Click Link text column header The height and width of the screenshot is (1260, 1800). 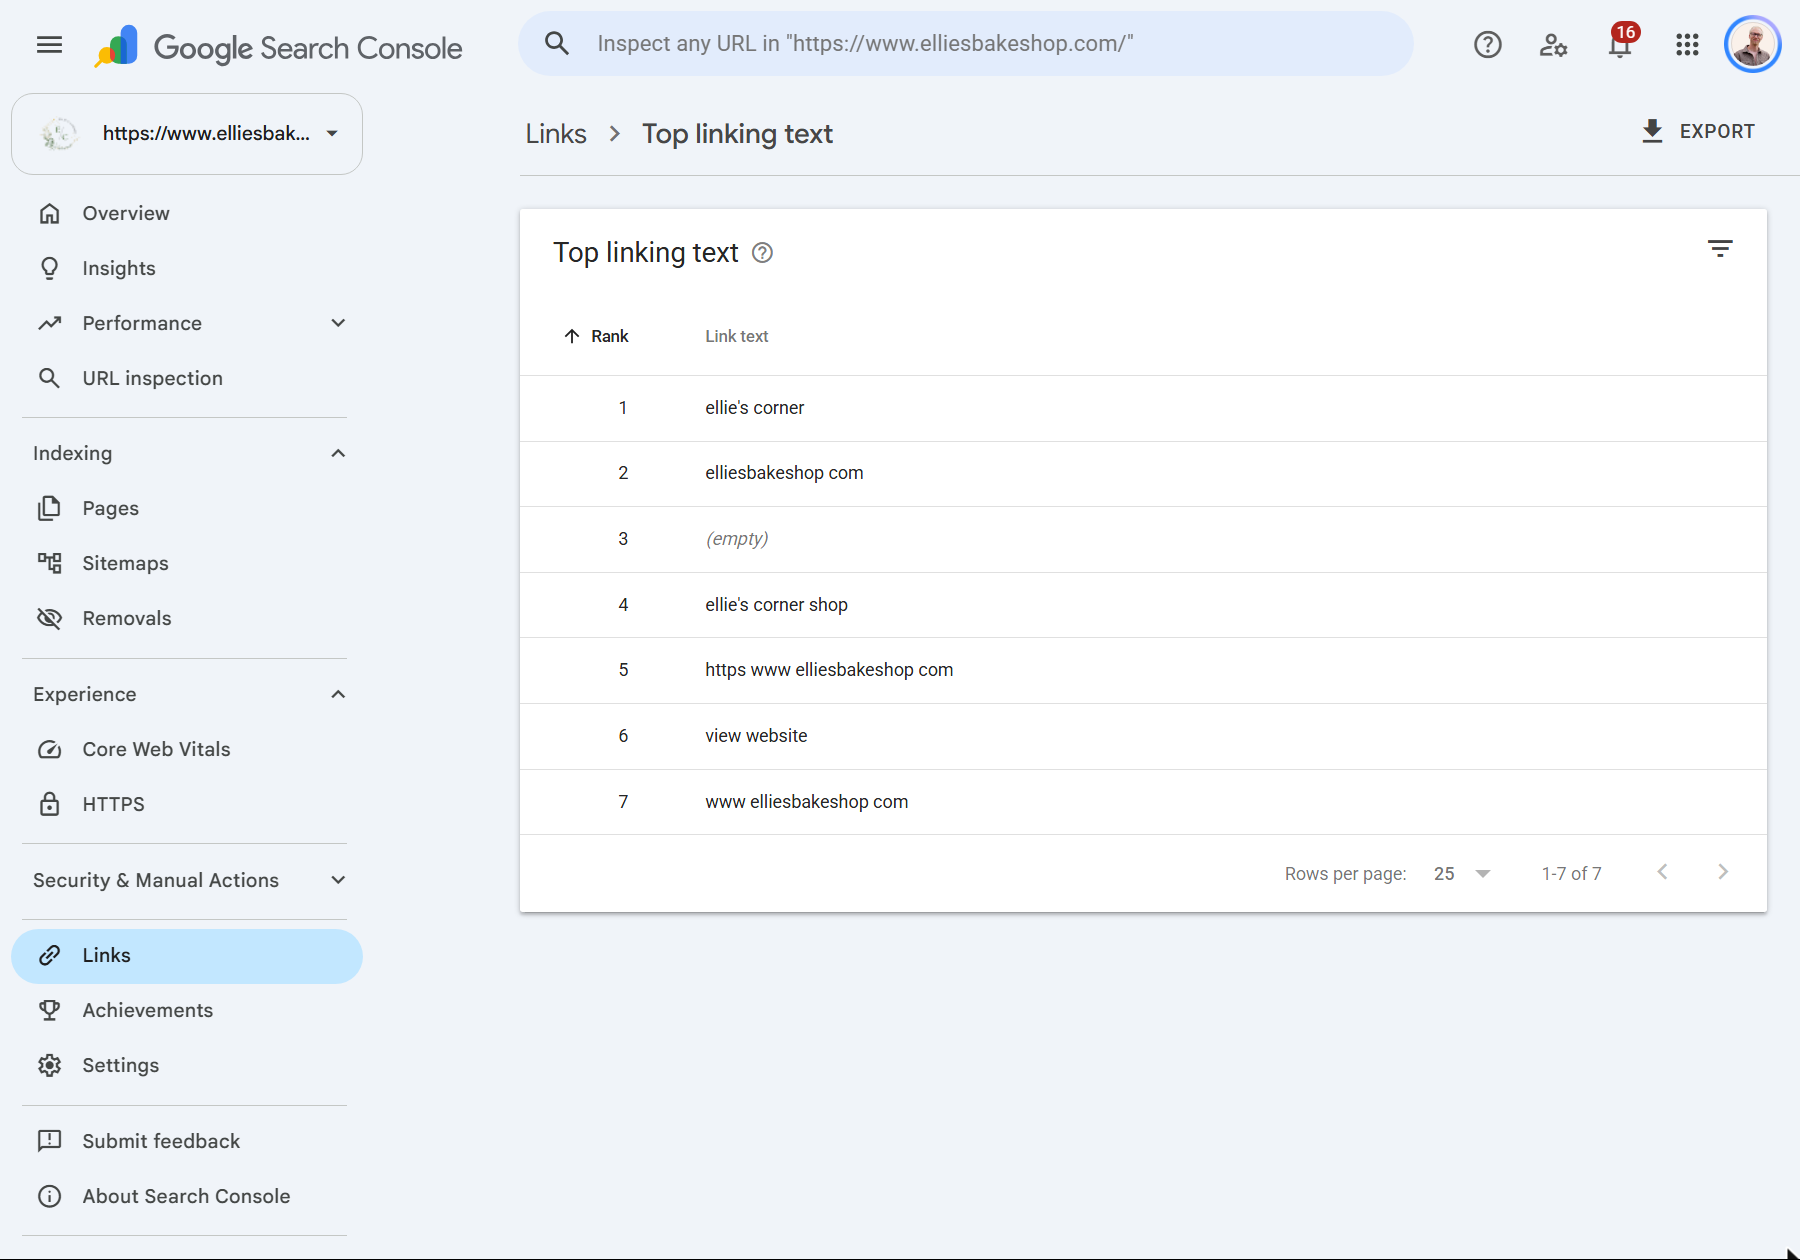pos(737,336)
